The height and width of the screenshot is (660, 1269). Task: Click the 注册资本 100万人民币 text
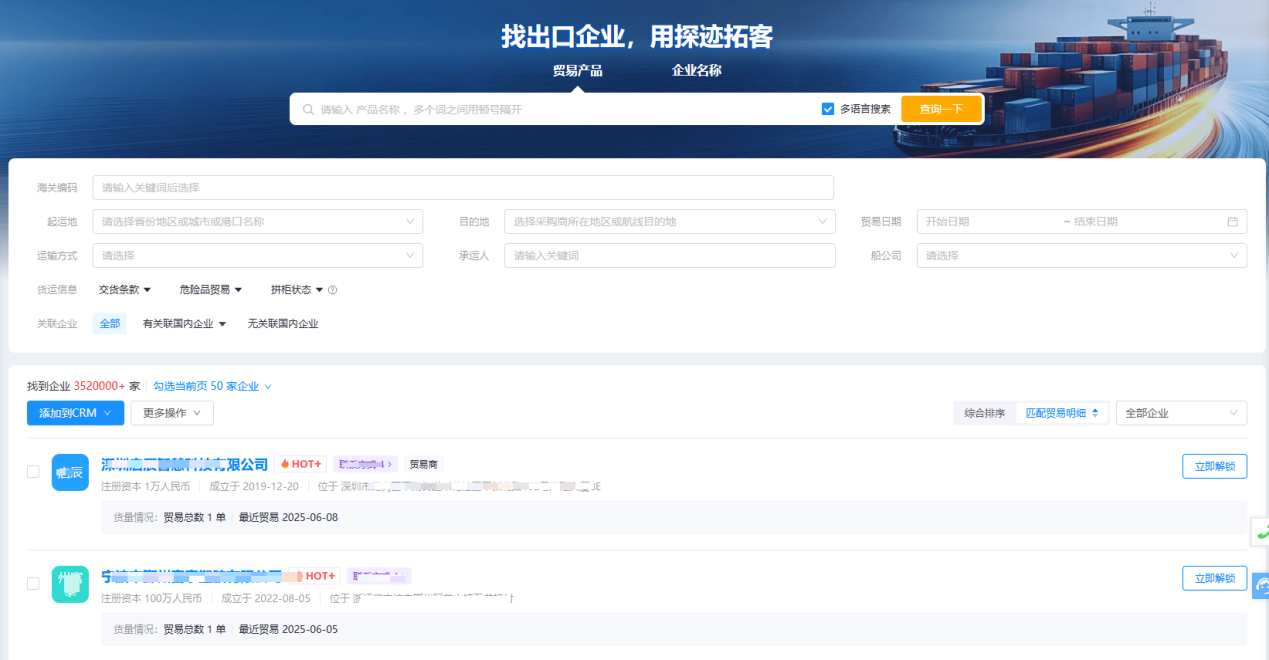pos(152,599)
